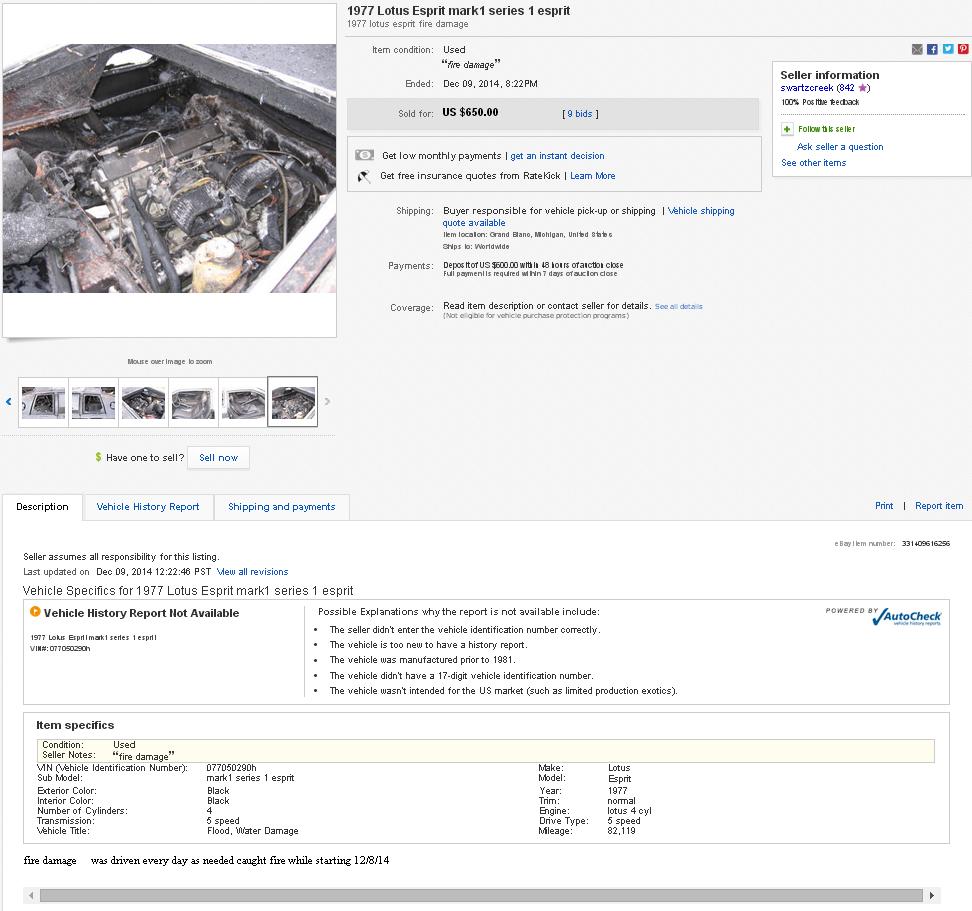The height and width of the screenshot is (911, 972).
Task: Share listing on Twitter icon
Action: pyautogui.click(x=948, y=49)
